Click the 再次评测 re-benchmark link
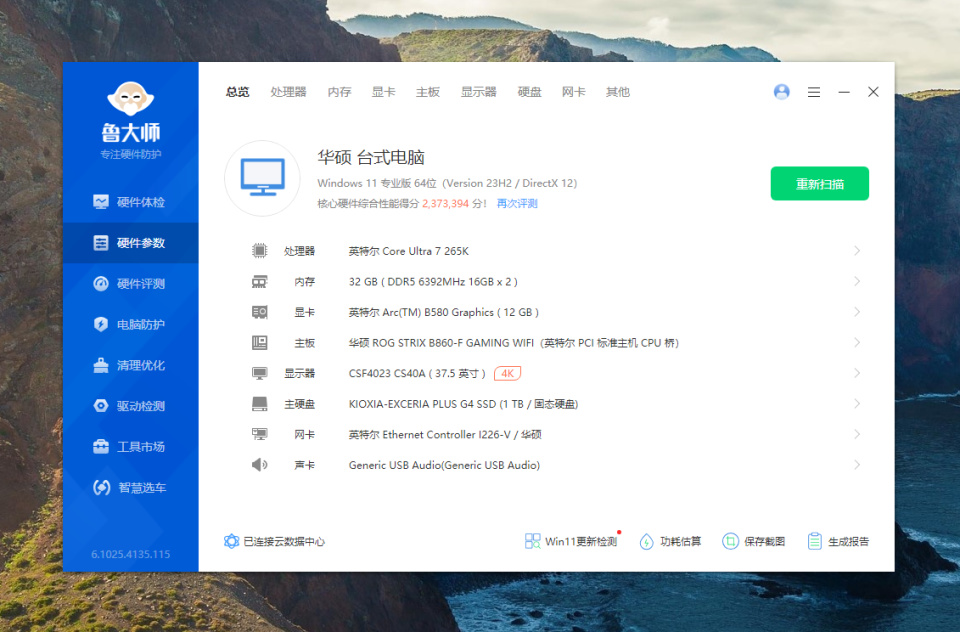The height and width of the screenshot is (632, 960). tap(517, 203)
